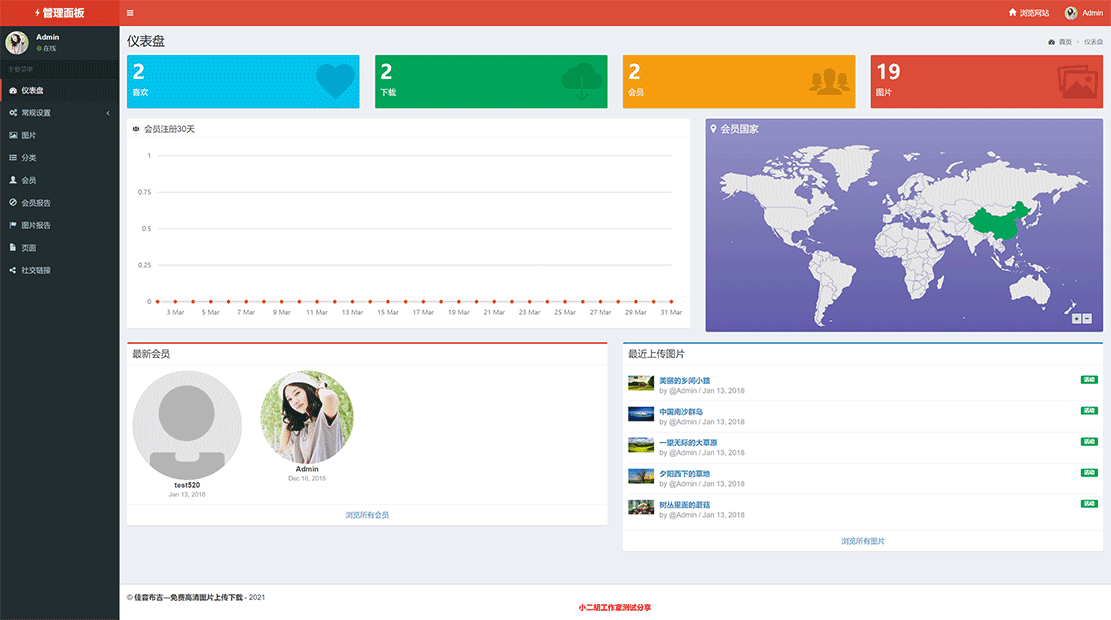This screenshot has height=620, width=1111.
Task: Expand the 常规设置 sidebar submenu
Action: coord(59,113)
